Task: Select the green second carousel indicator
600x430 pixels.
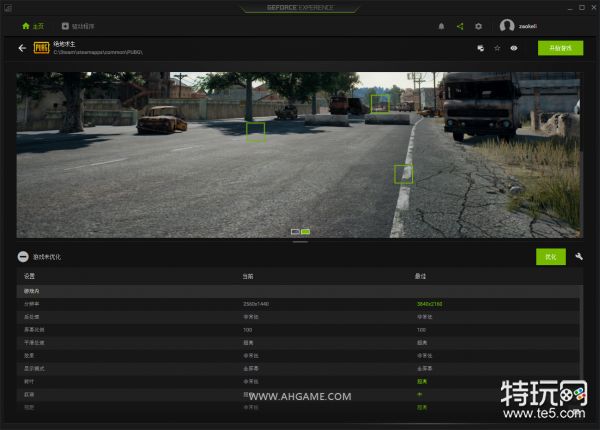Action: pos(305,231)
